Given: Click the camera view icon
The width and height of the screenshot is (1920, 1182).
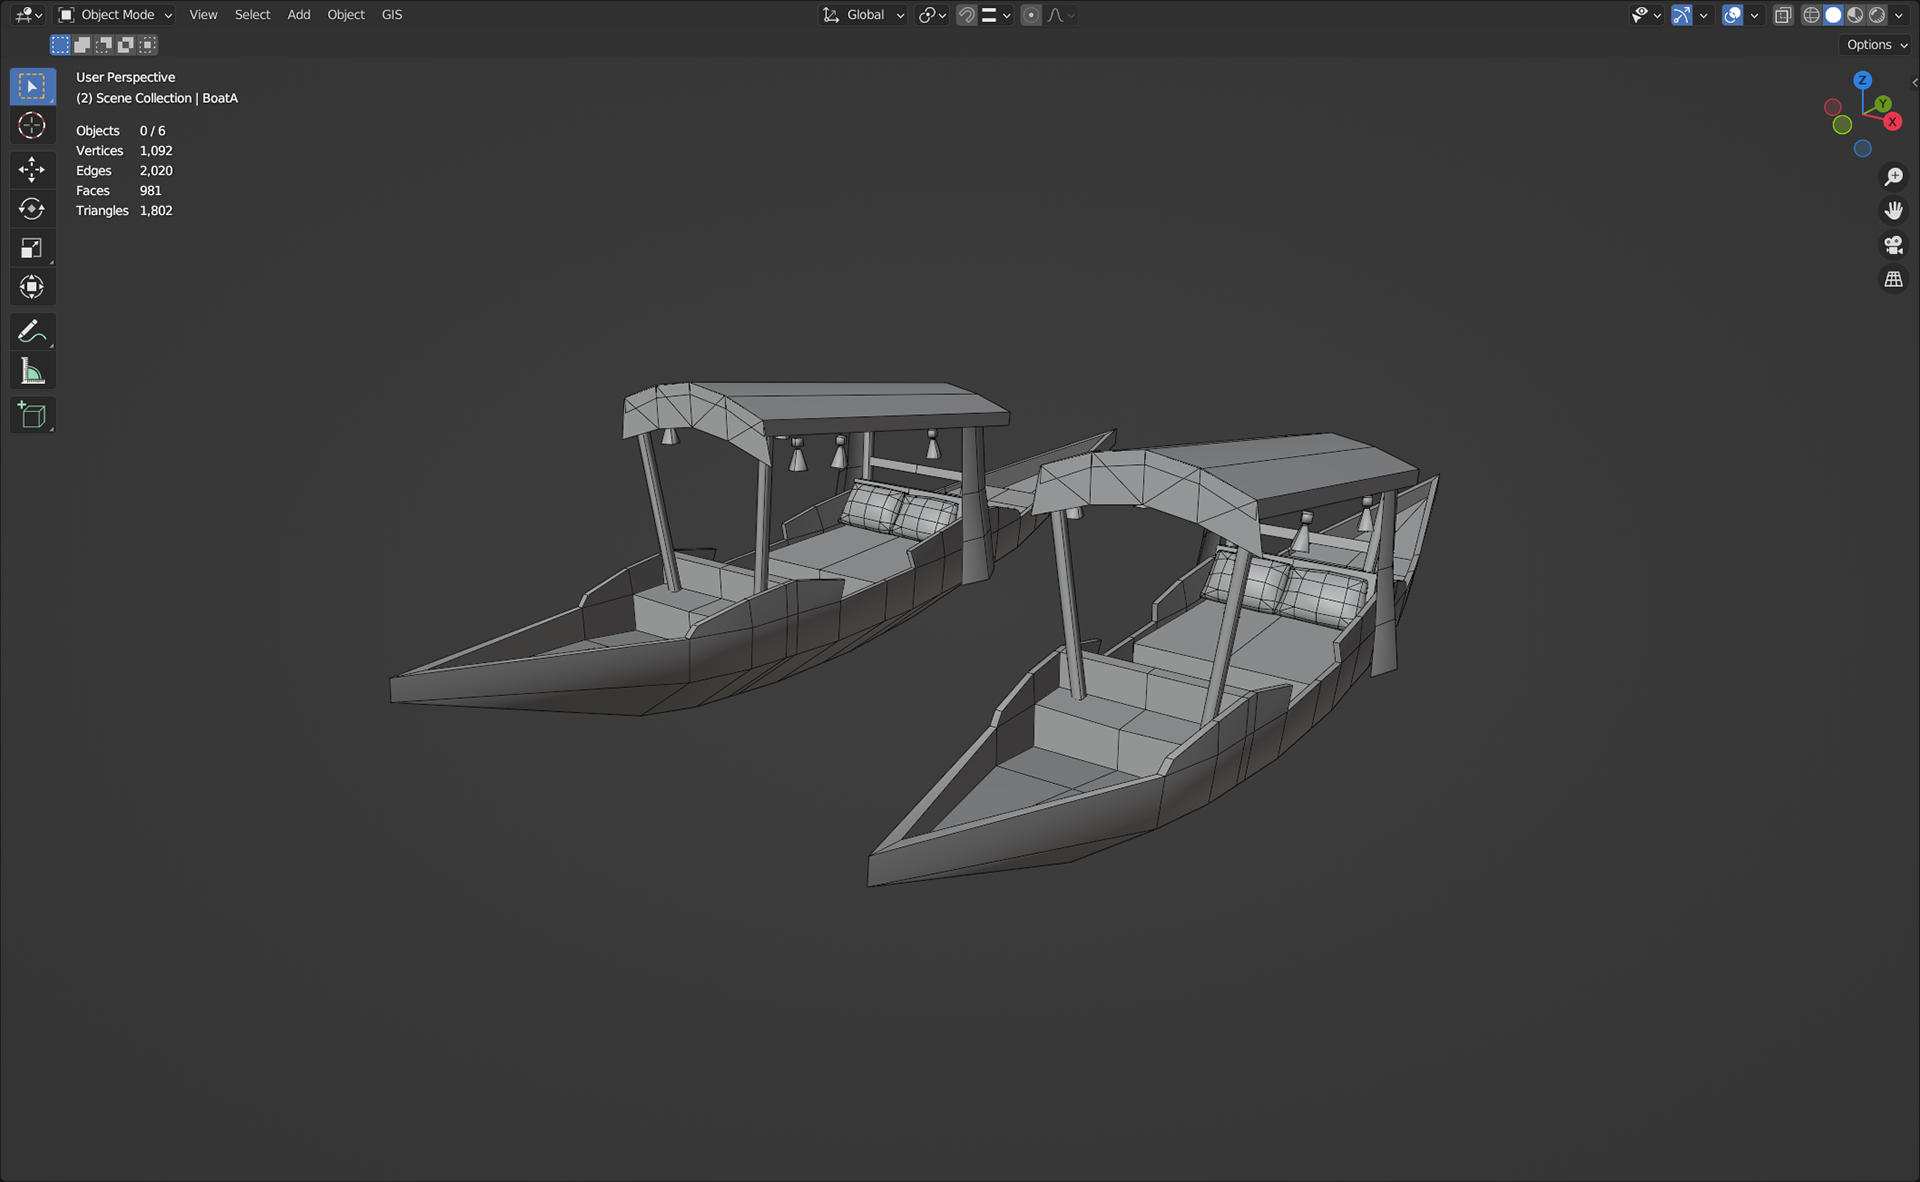Looking at the screenshot, I should [x=1893, y=245].
